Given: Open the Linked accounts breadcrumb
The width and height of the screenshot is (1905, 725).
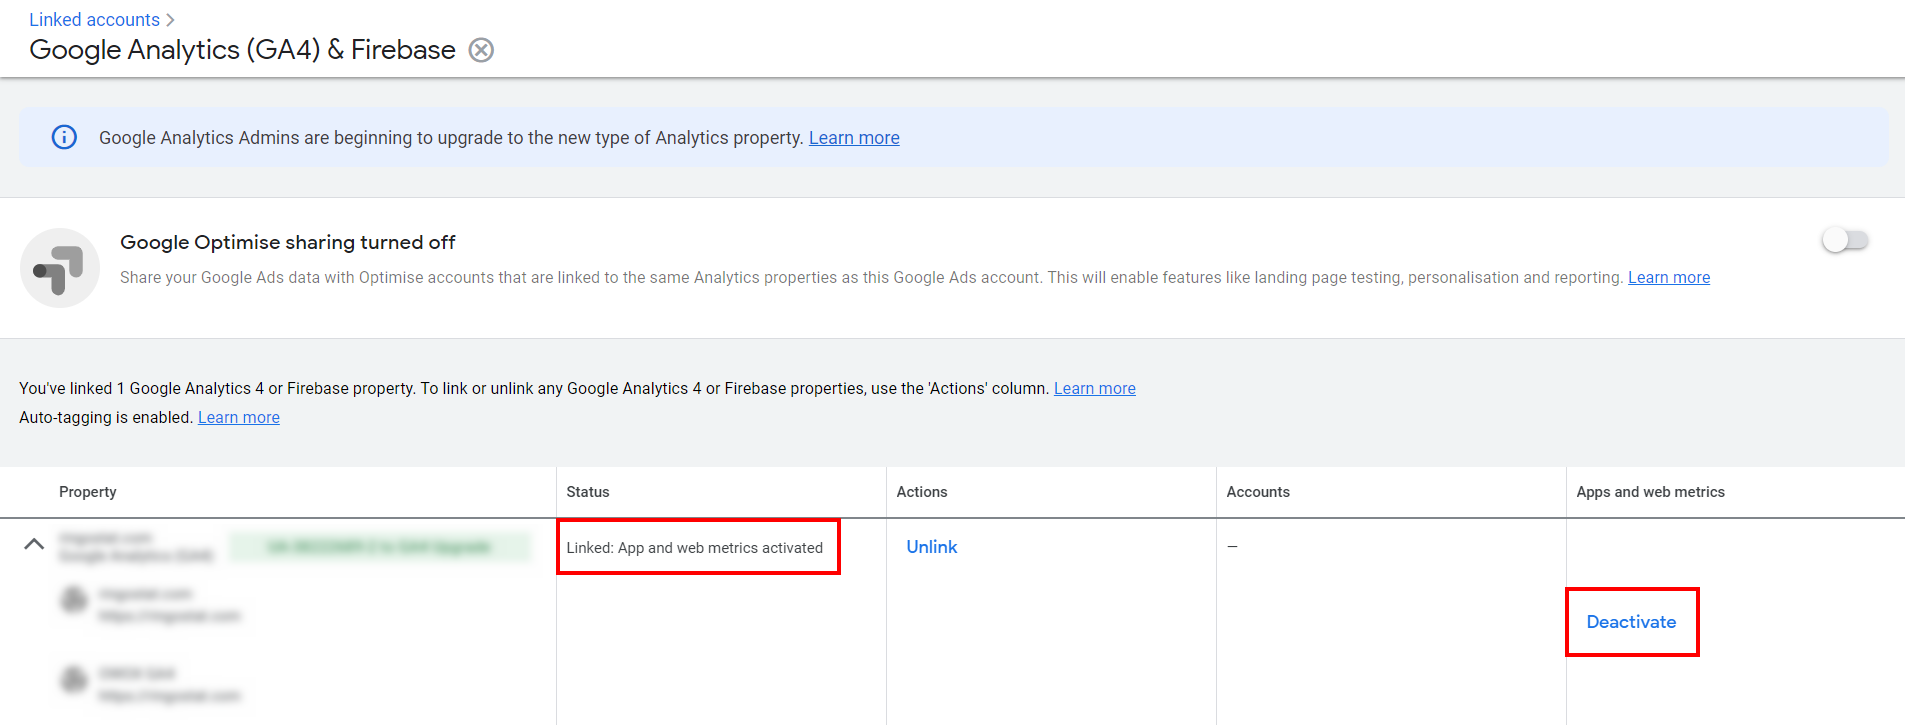Looking at the screenshot, I should (94, 20).
